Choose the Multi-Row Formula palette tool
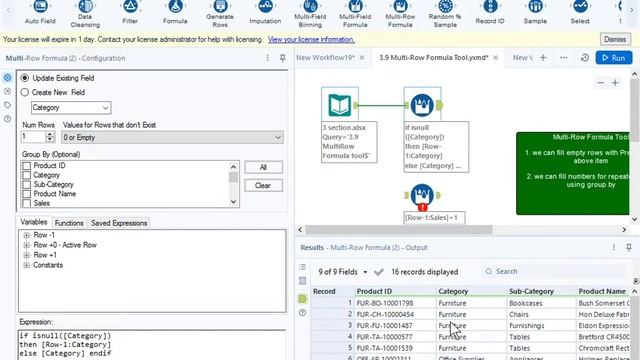The height and width of the screenshot is (360, 640). tap(400, 6)
